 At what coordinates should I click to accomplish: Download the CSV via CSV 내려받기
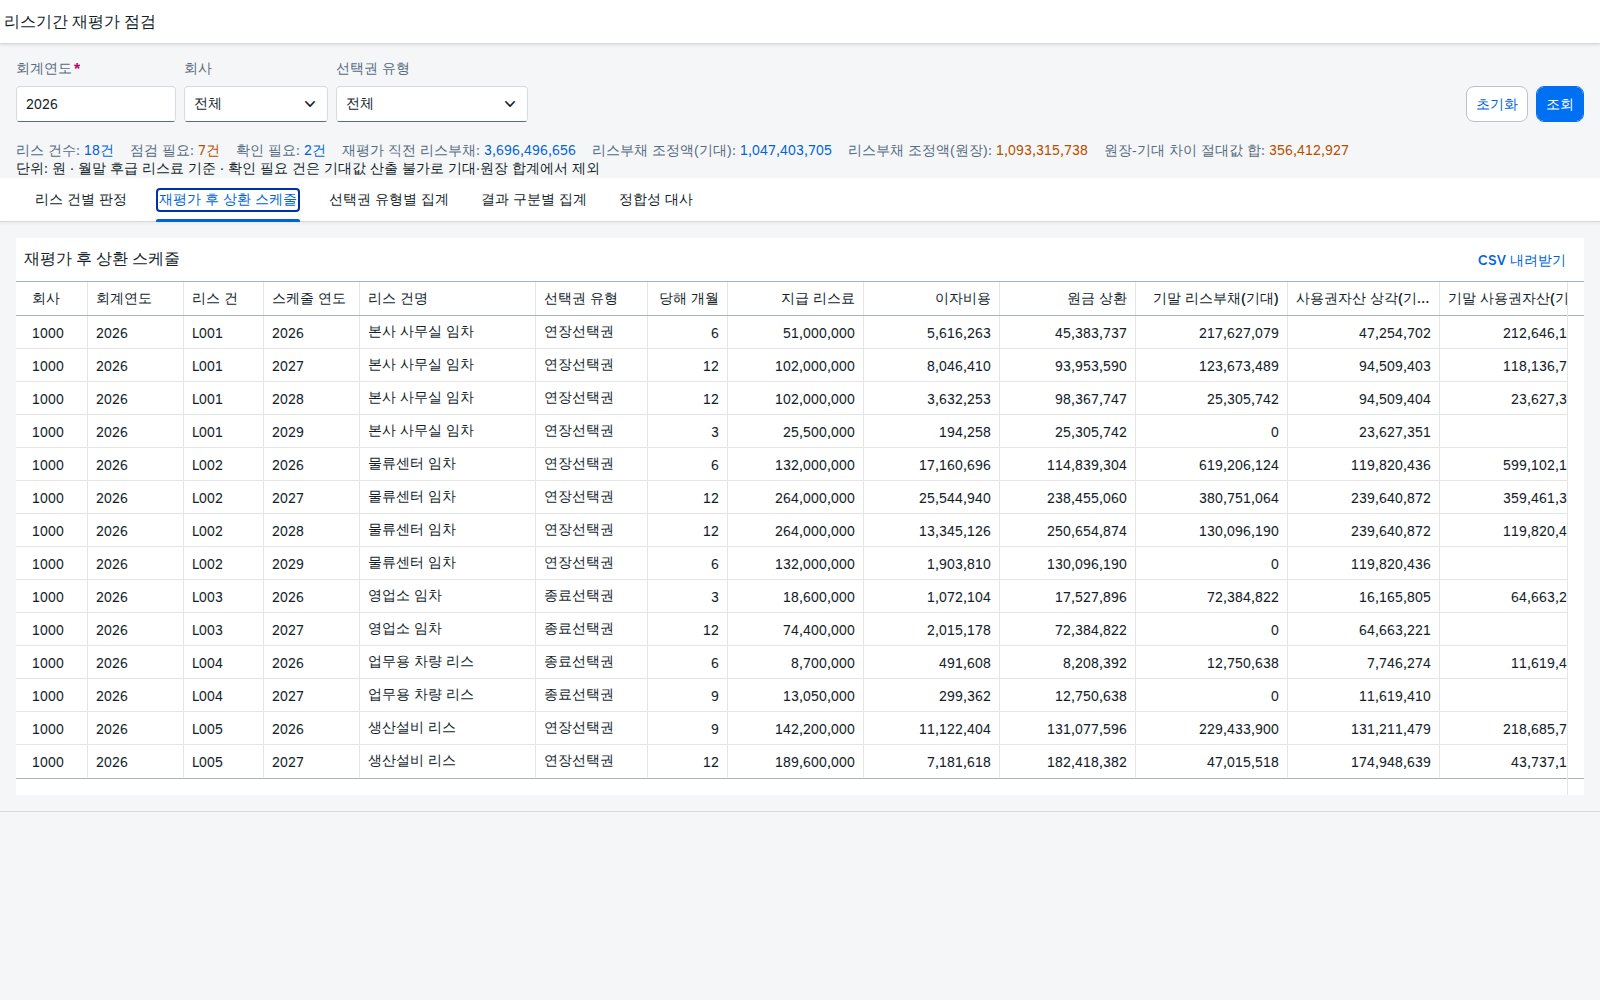tap(1521, 260)
